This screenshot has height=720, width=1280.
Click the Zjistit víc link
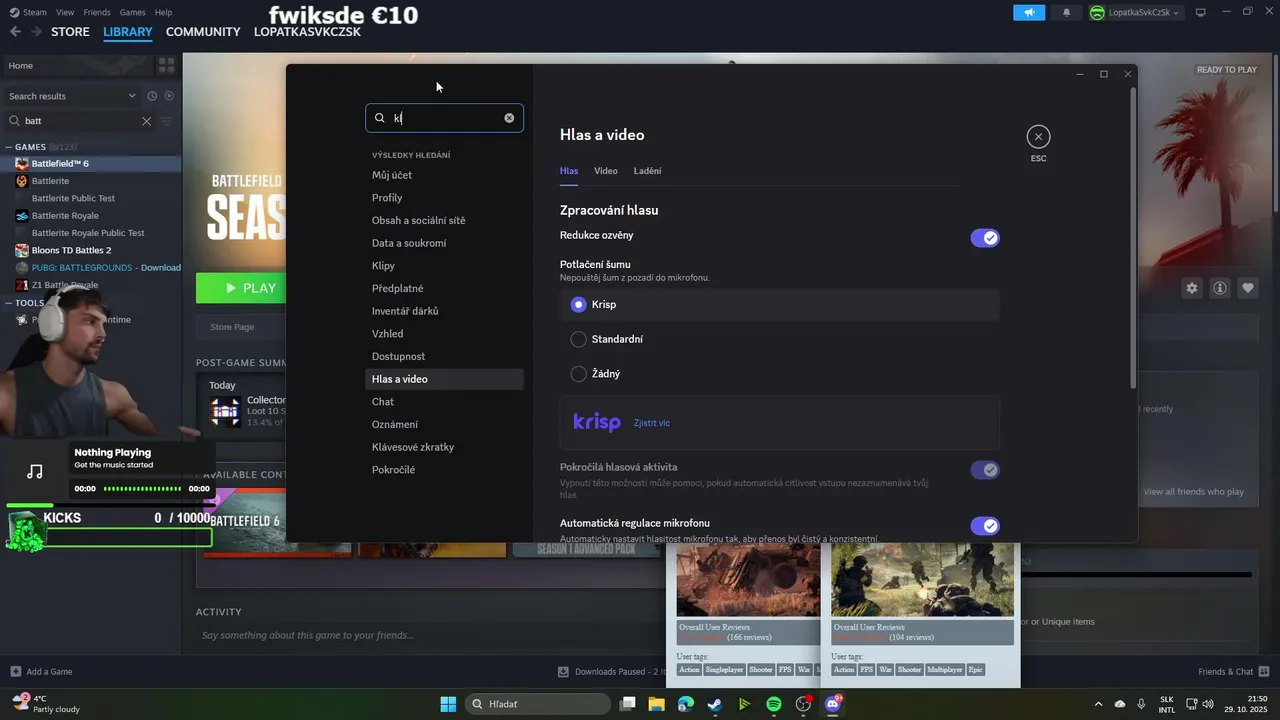[x=652, y=423]
